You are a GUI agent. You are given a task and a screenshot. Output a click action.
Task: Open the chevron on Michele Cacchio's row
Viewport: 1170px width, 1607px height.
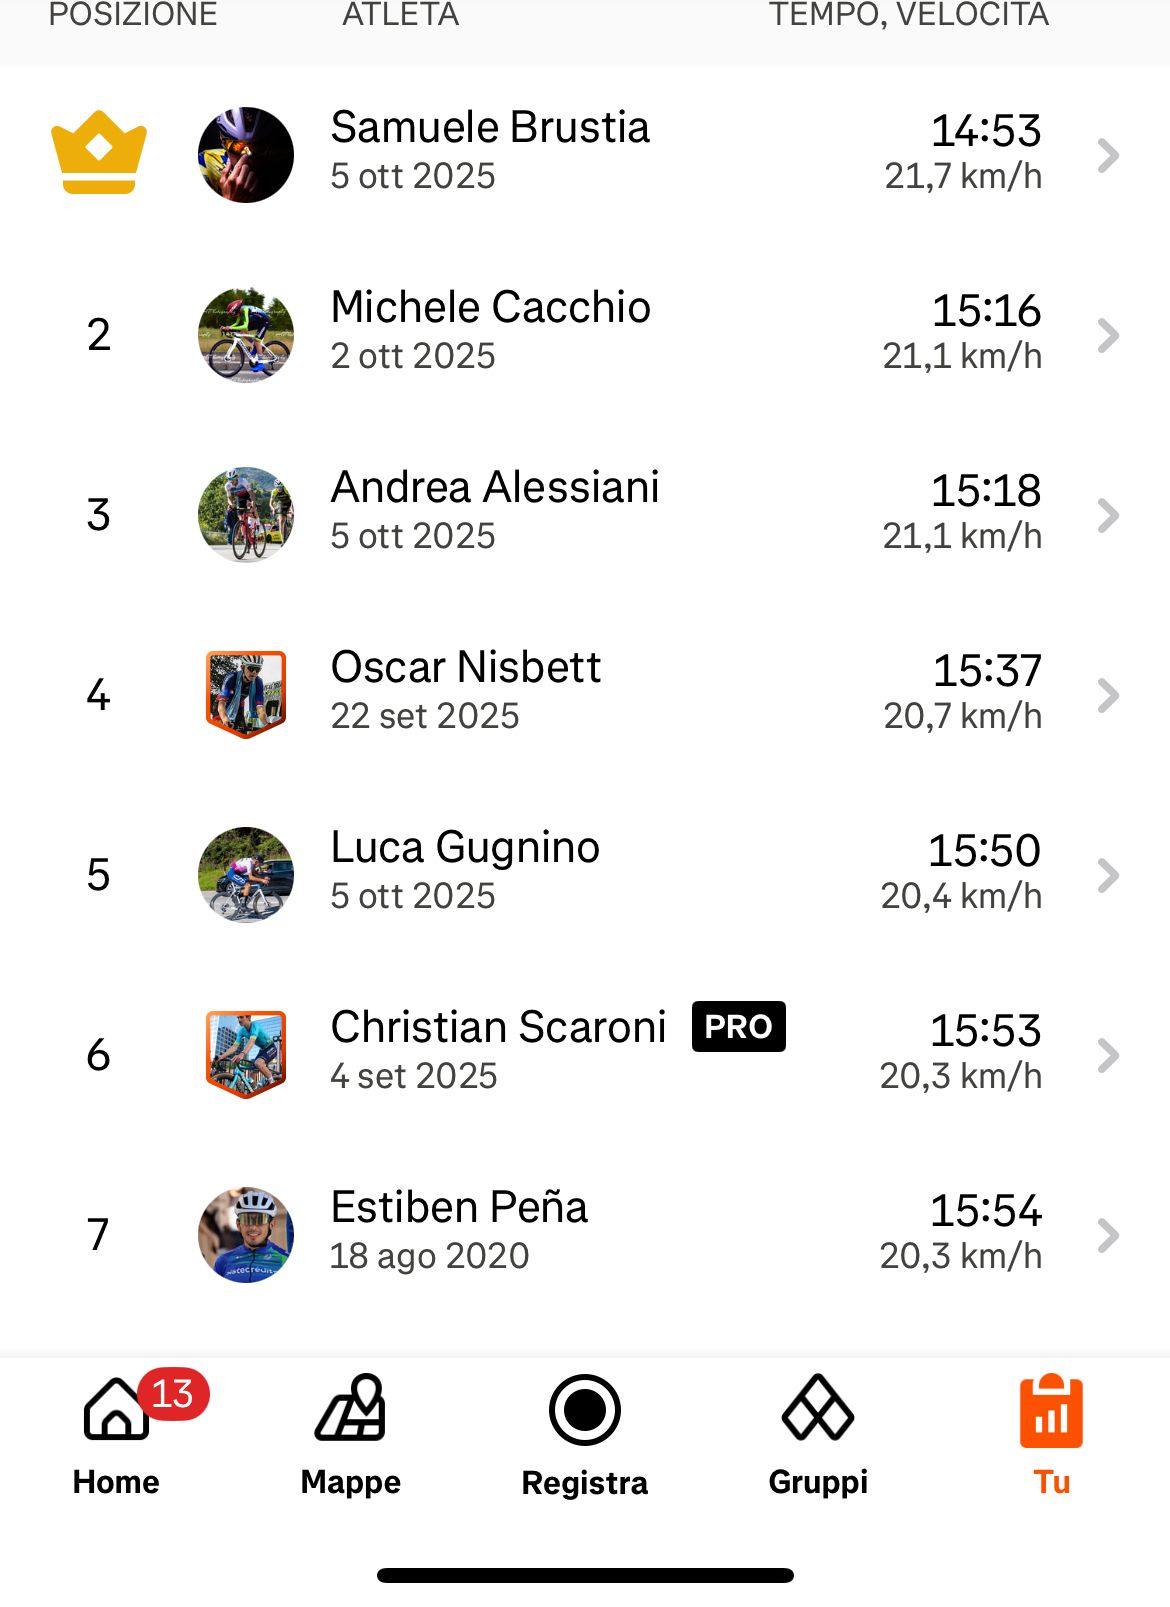(x=1107, y=335)
